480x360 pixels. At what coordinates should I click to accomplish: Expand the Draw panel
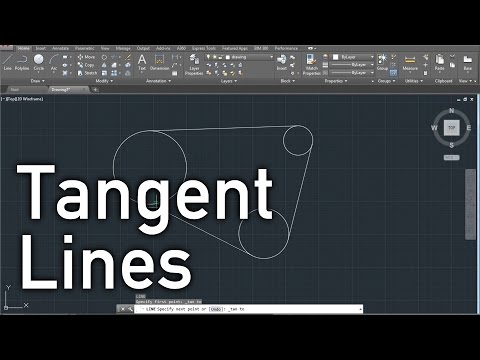point(37,81)
